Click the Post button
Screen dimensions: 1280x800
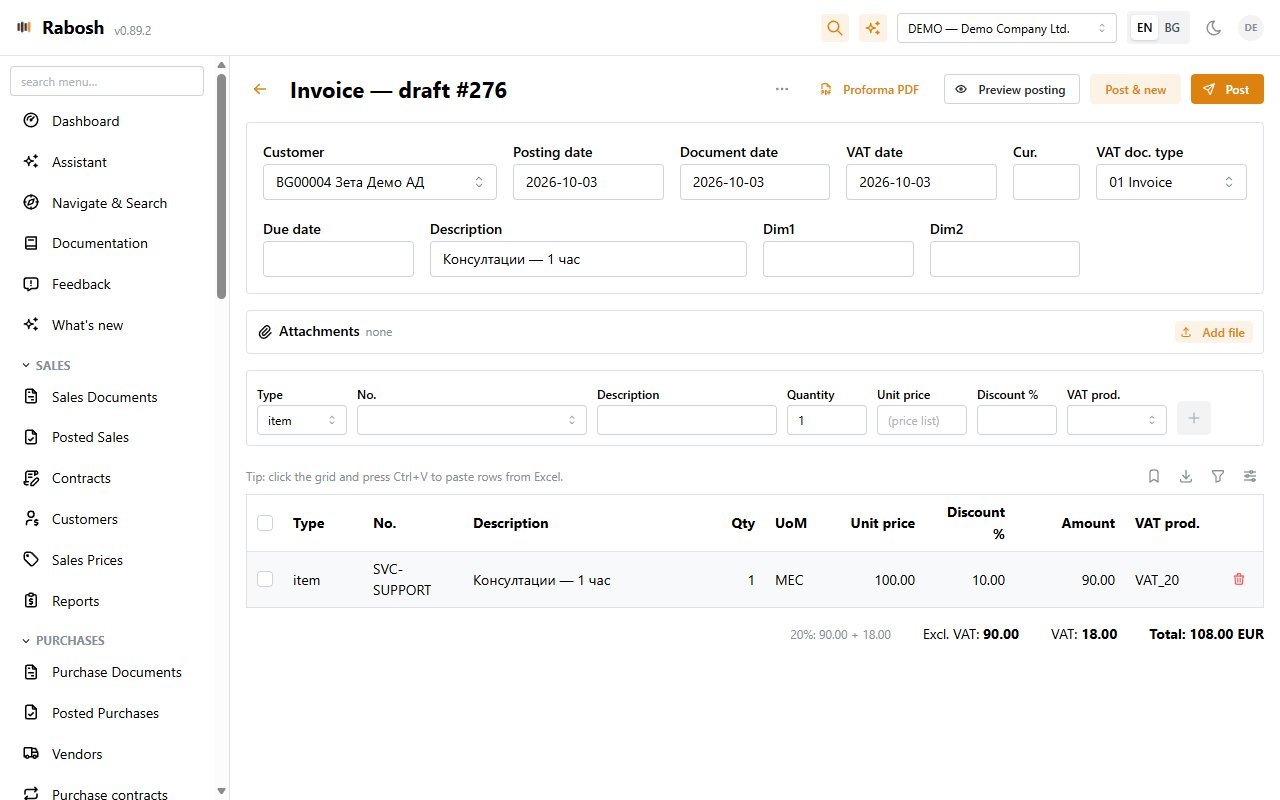(x=1227, y=89)
